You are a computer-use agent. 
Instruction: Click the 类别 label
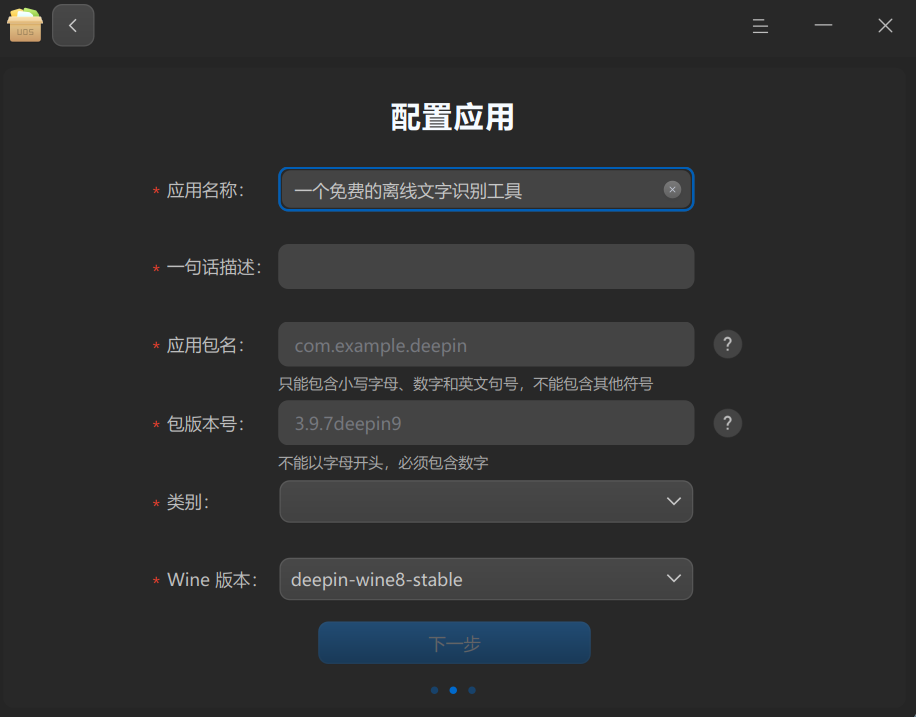point(188,502)
